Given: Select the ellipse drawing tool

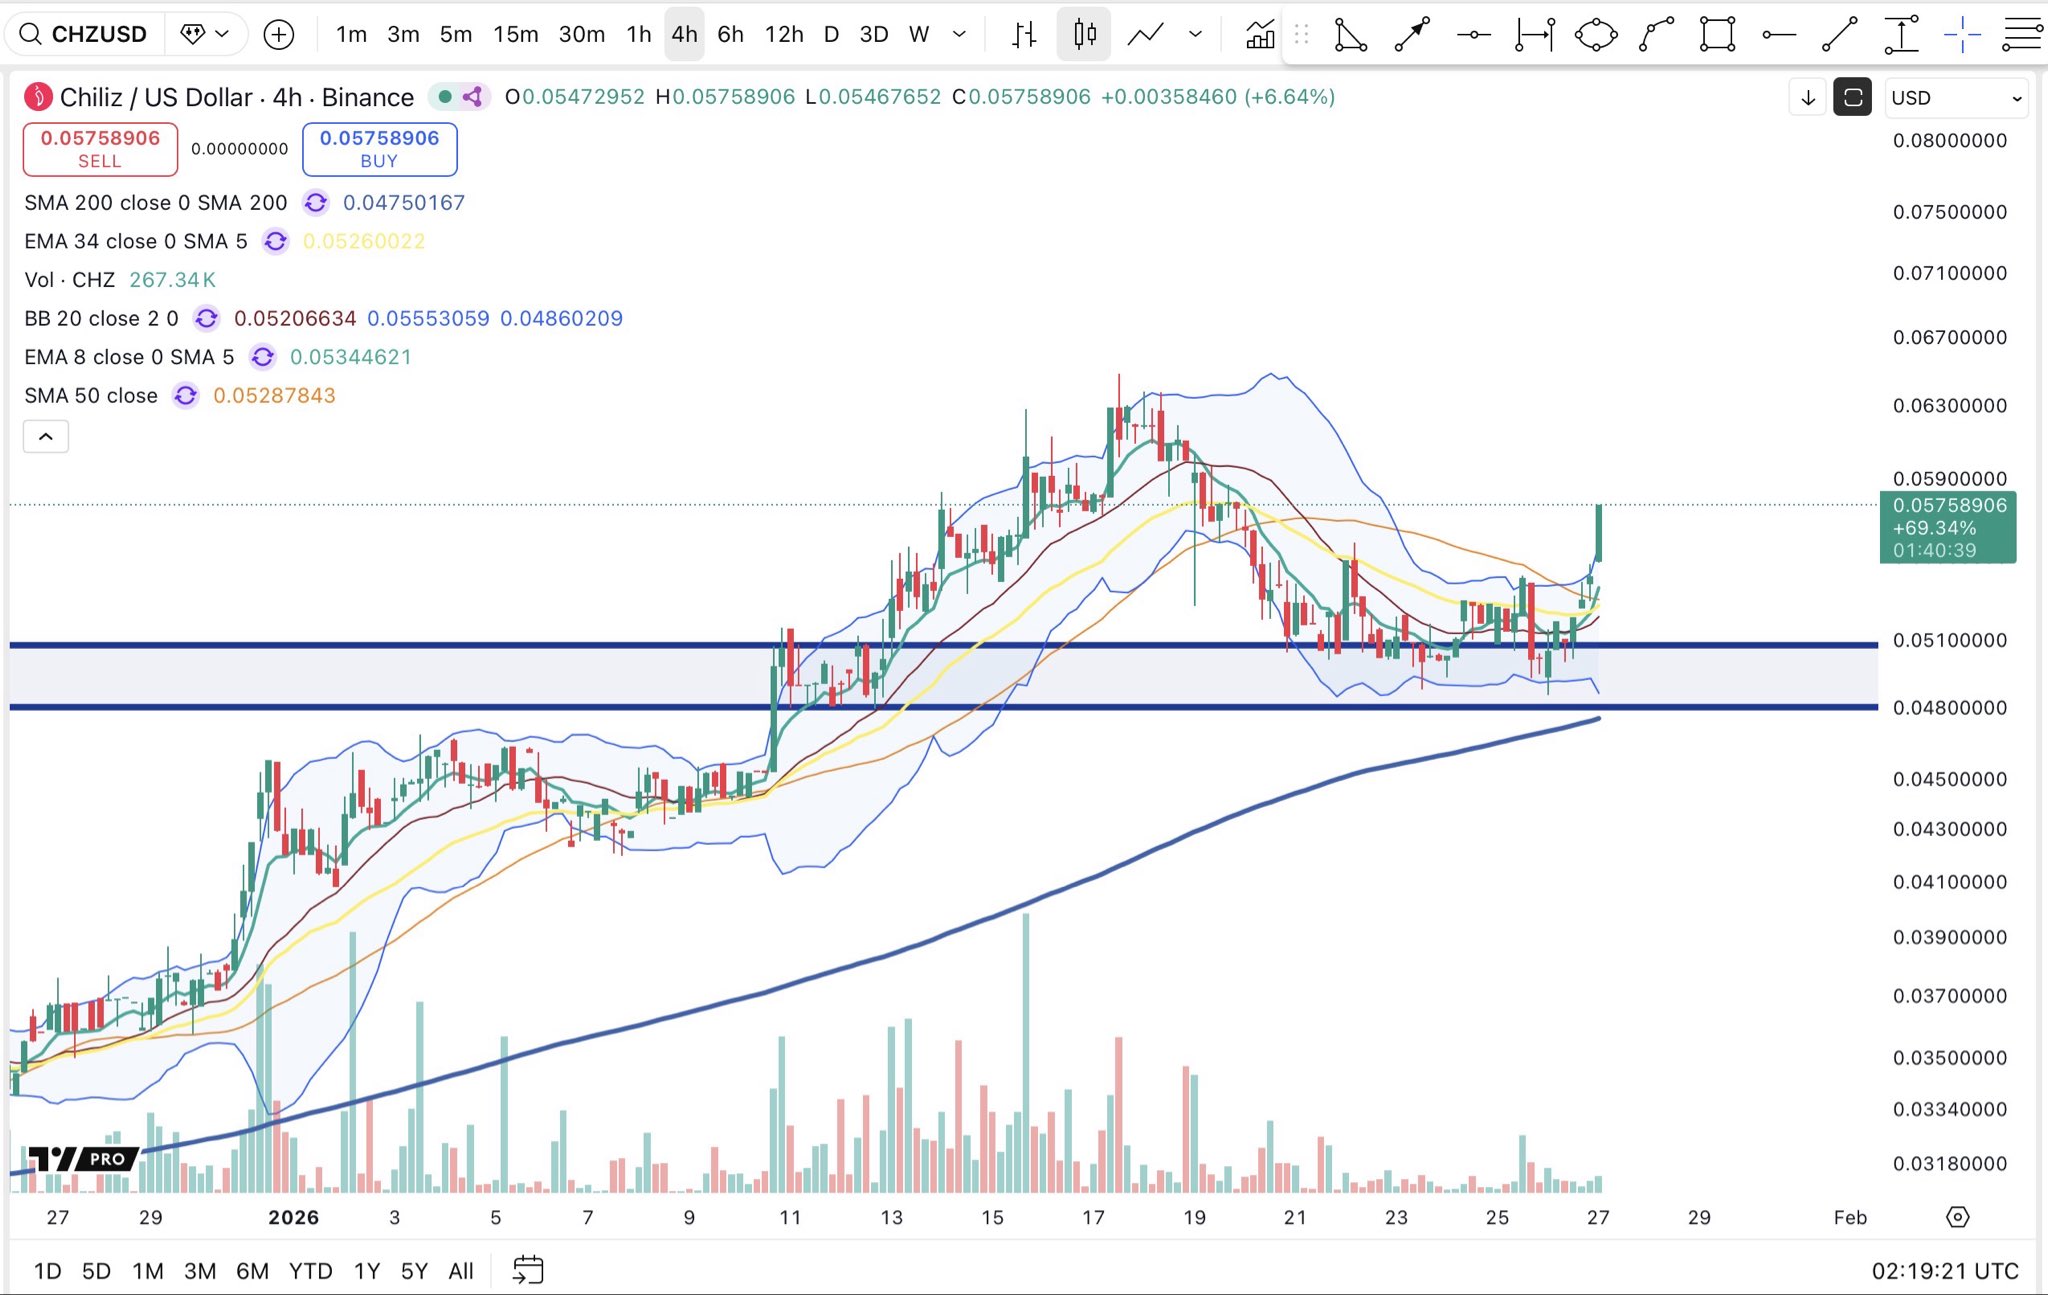Looking at the screenshot, I should coord(1595,35).
